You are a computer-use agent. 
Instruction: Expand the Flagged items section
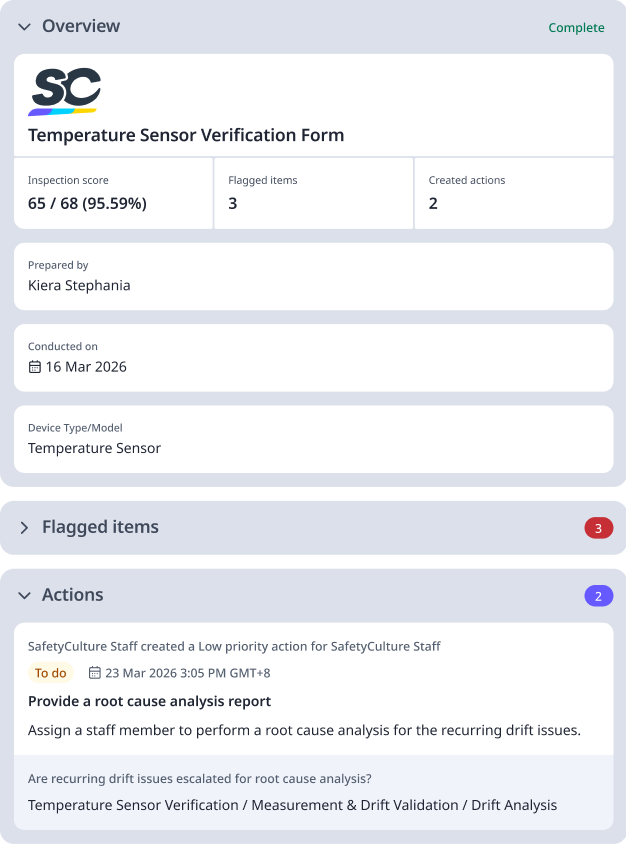pos(24,527)
